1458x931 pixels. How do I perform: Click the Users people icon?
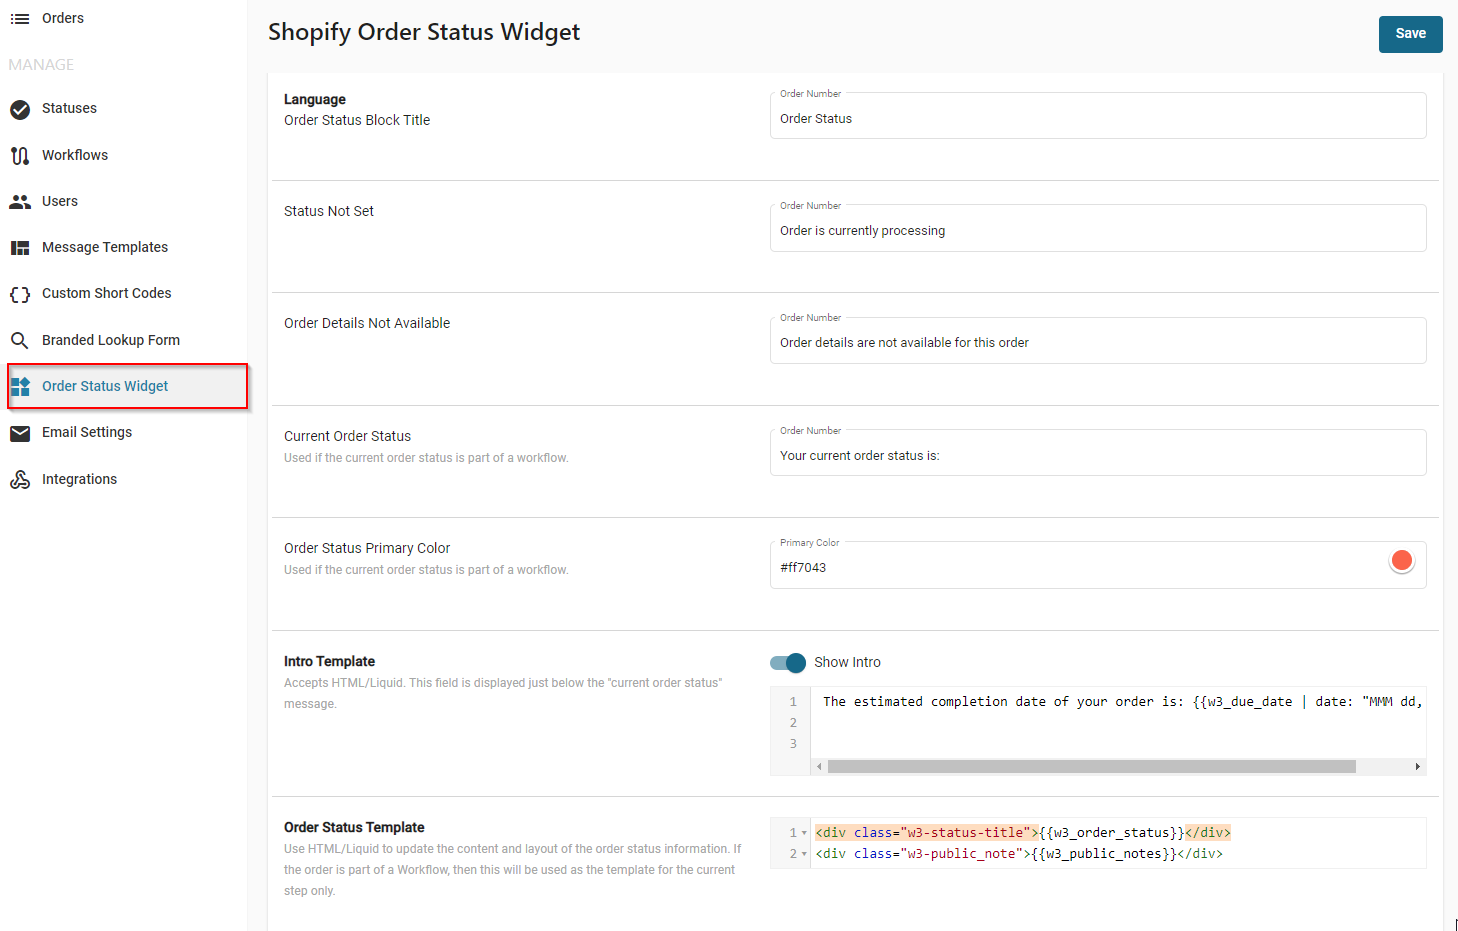[x=20, y=201]
